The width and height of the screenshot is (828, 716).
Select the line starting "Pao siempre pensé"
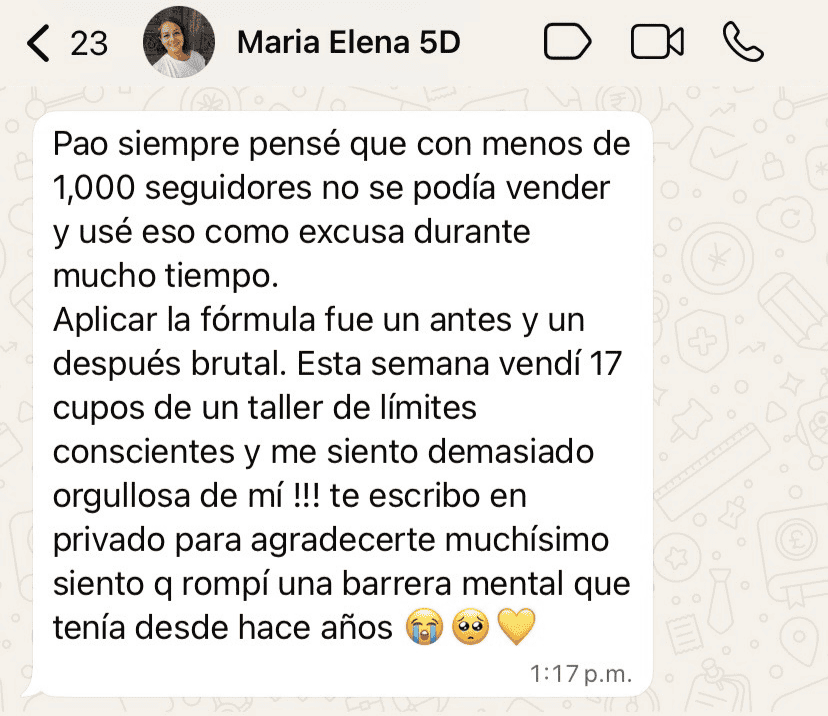point(342,145)
